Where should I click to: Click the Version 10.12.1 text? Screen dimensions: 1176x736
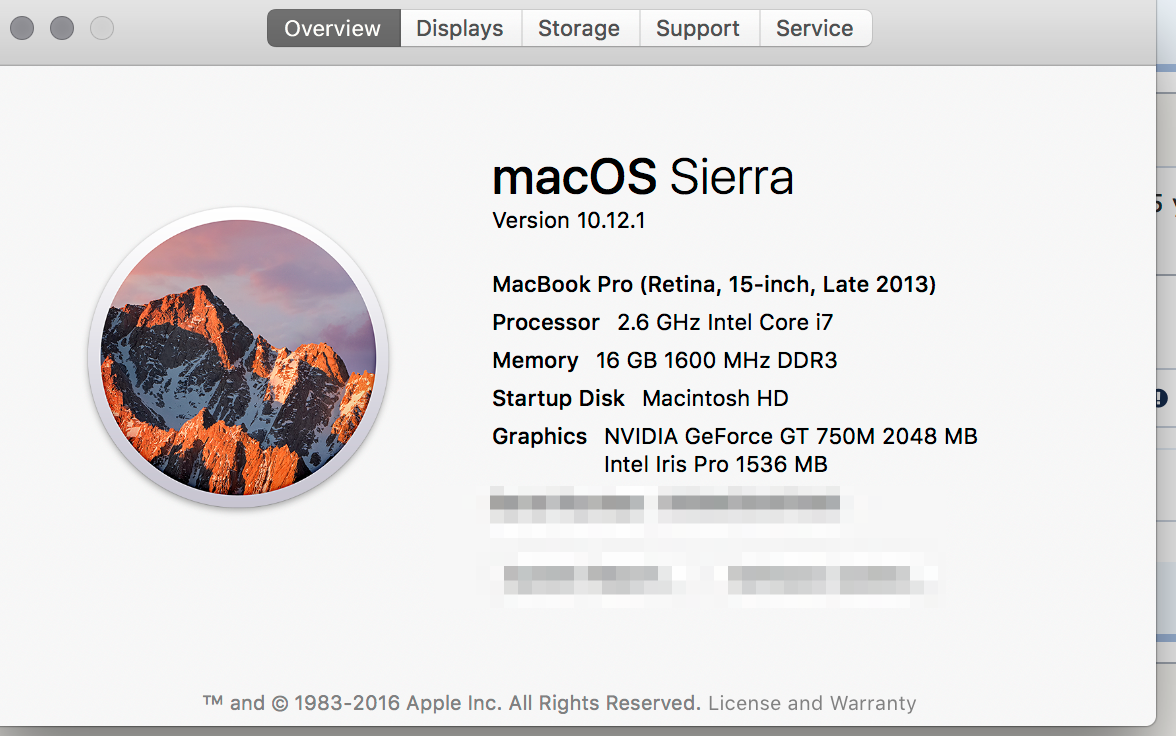pyautogui.click(x=568, y=221)
